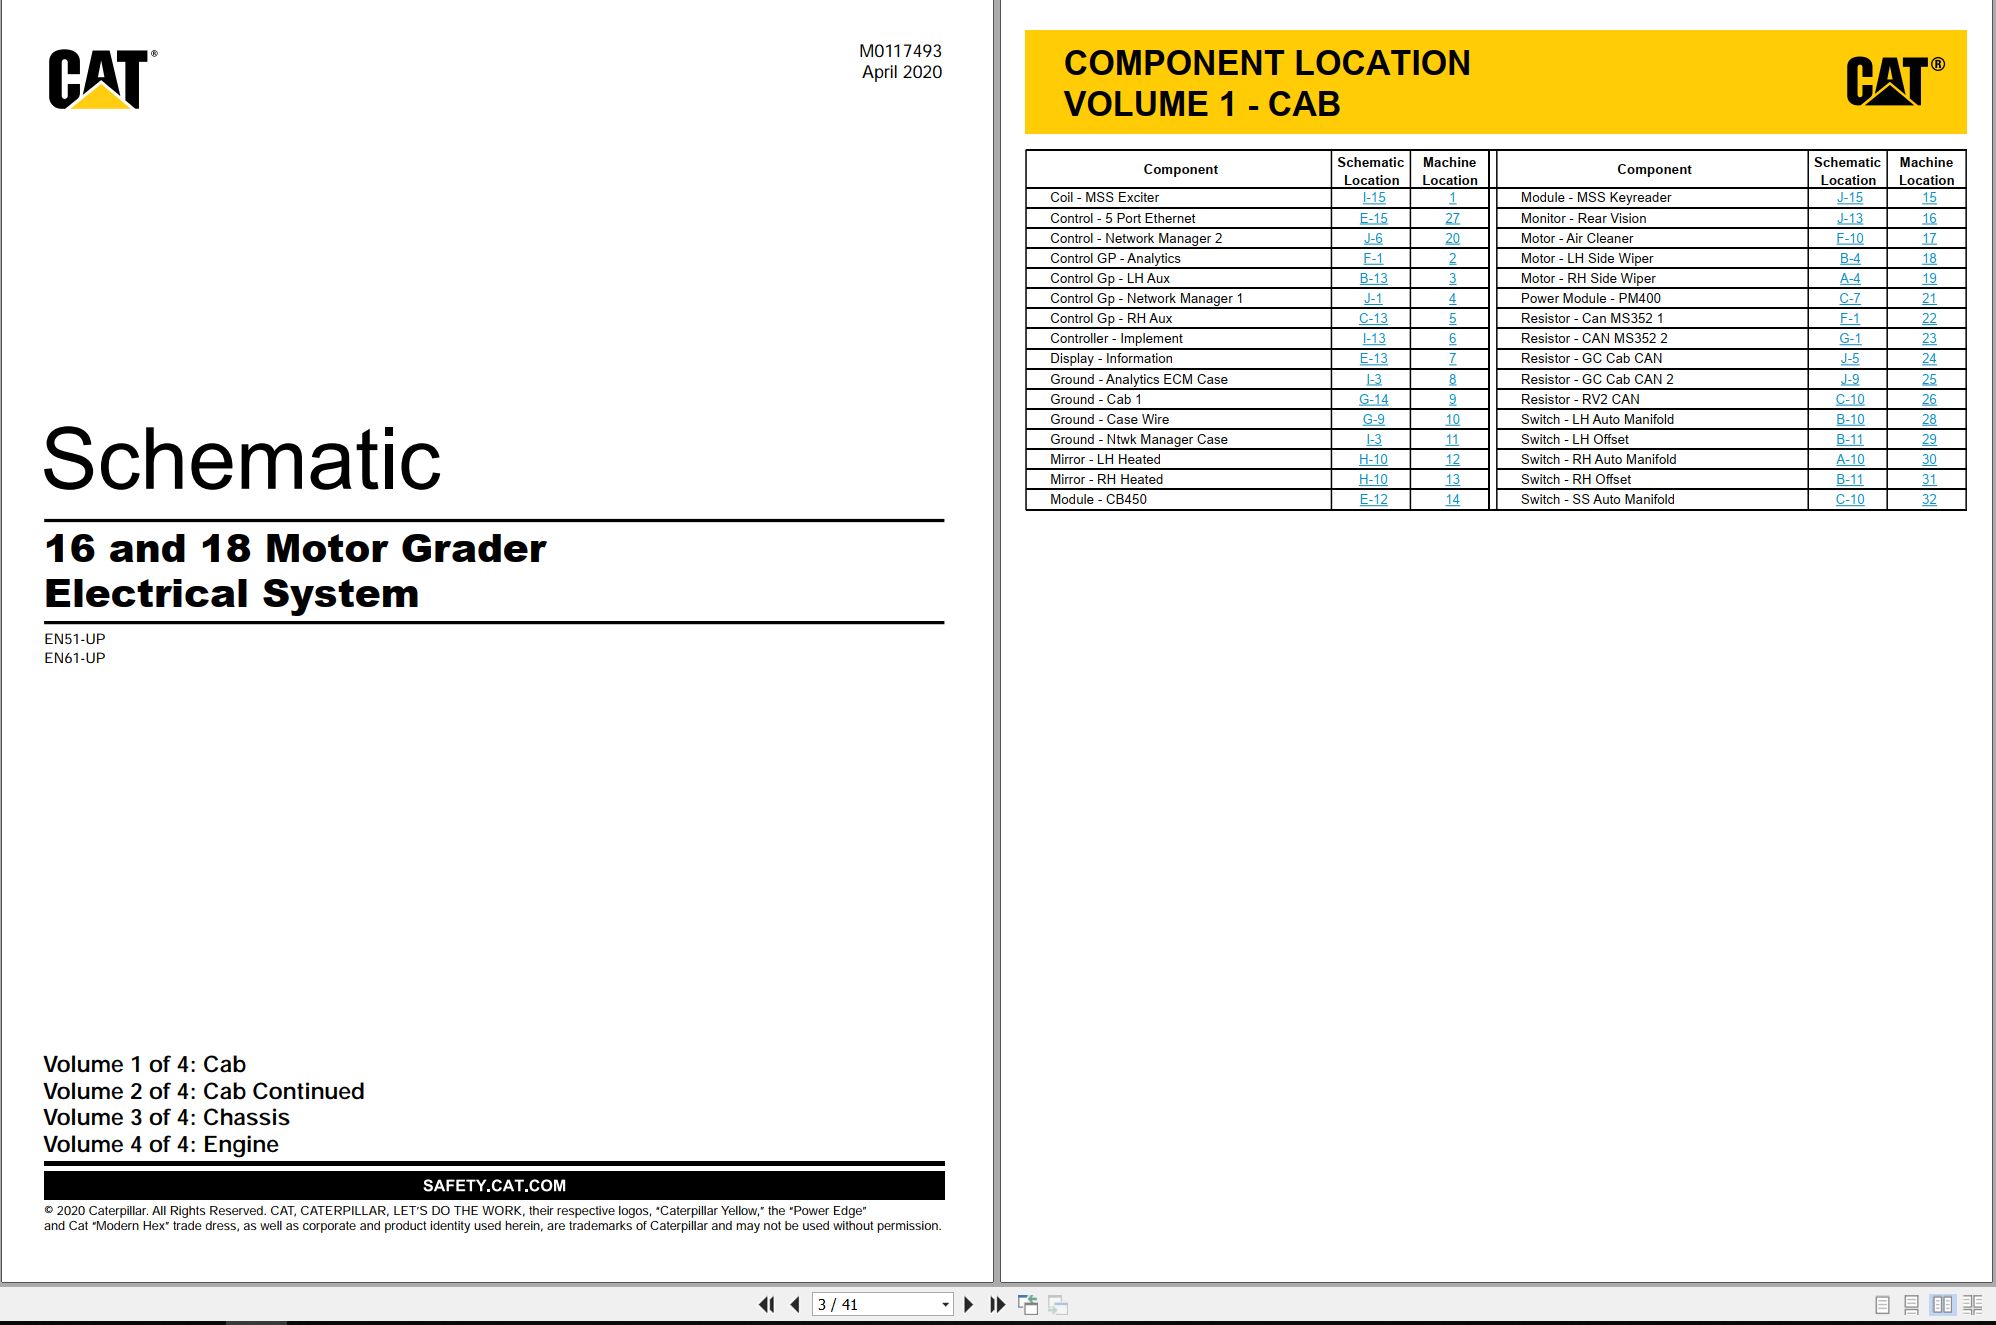Screen dimensions: 1996x1325
Task: Go to the next page
Action: [x=968, y=1304]
